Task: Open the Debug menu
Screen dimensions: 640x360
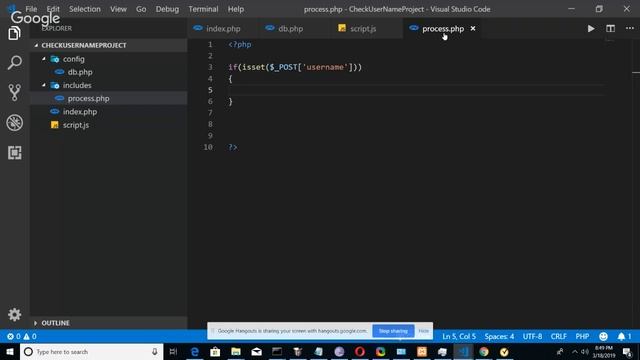Action: [x=167, y=9]
